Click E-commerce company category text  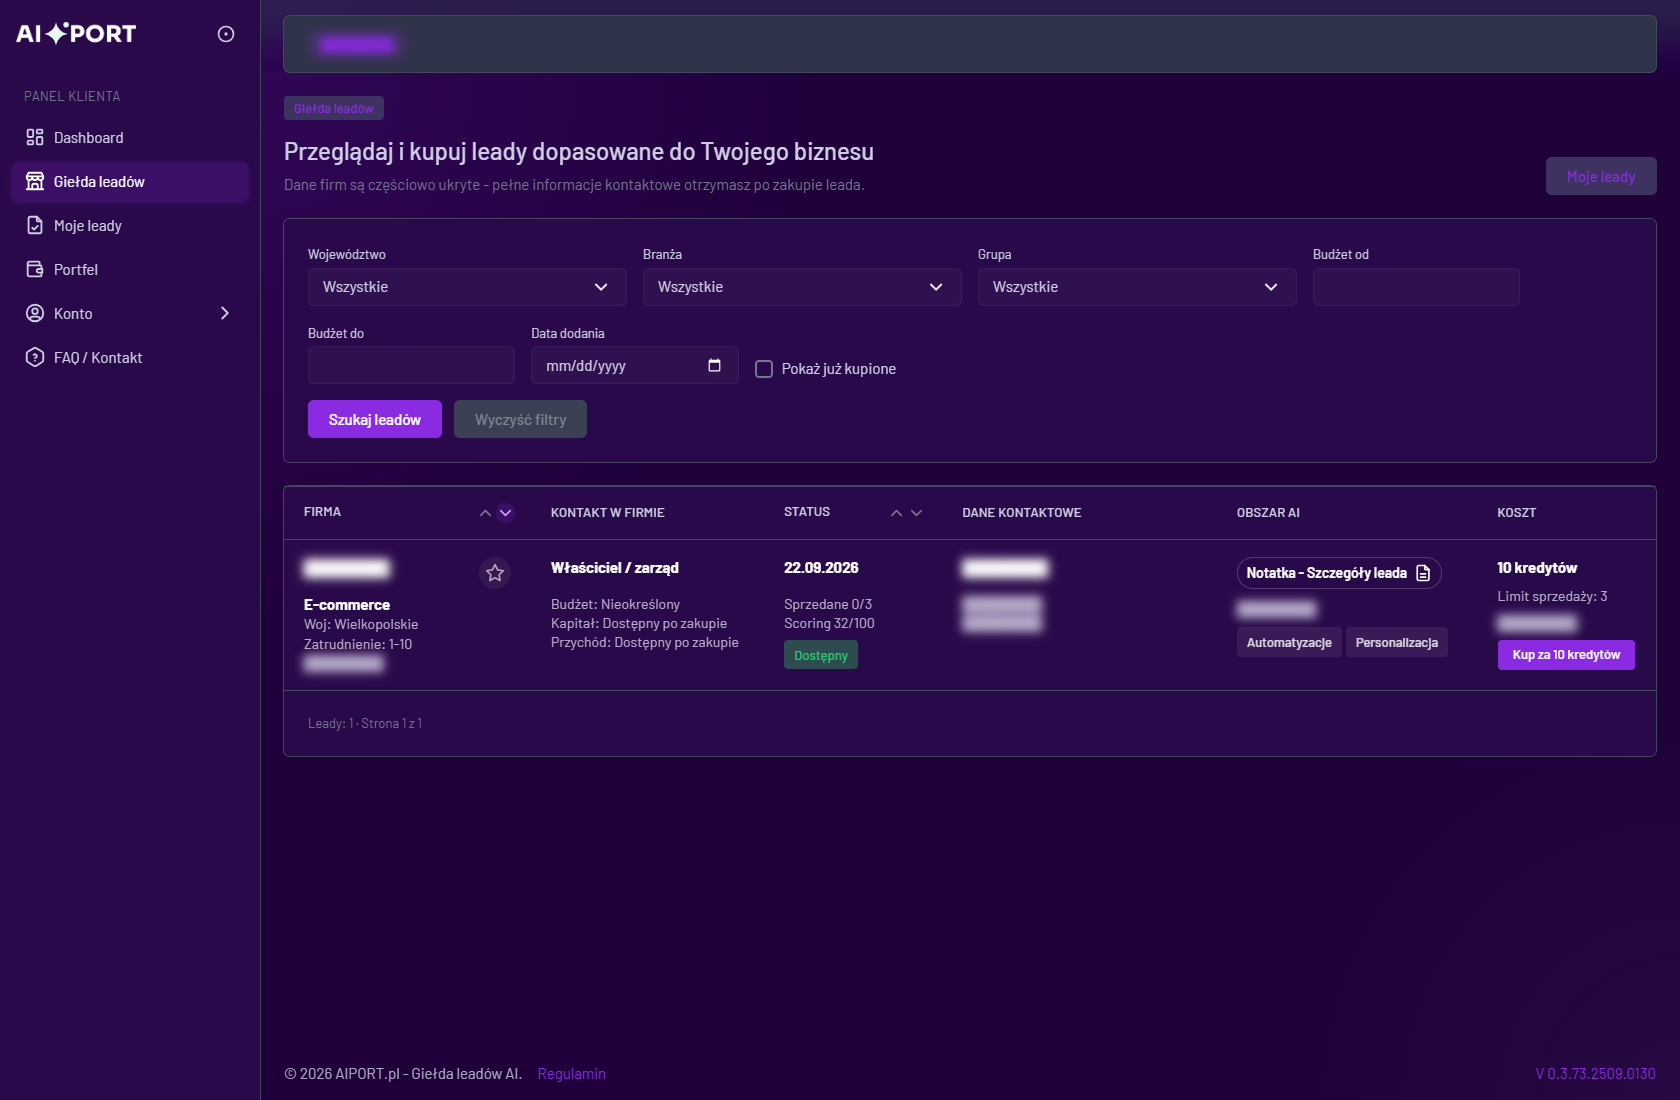point(347,604)
